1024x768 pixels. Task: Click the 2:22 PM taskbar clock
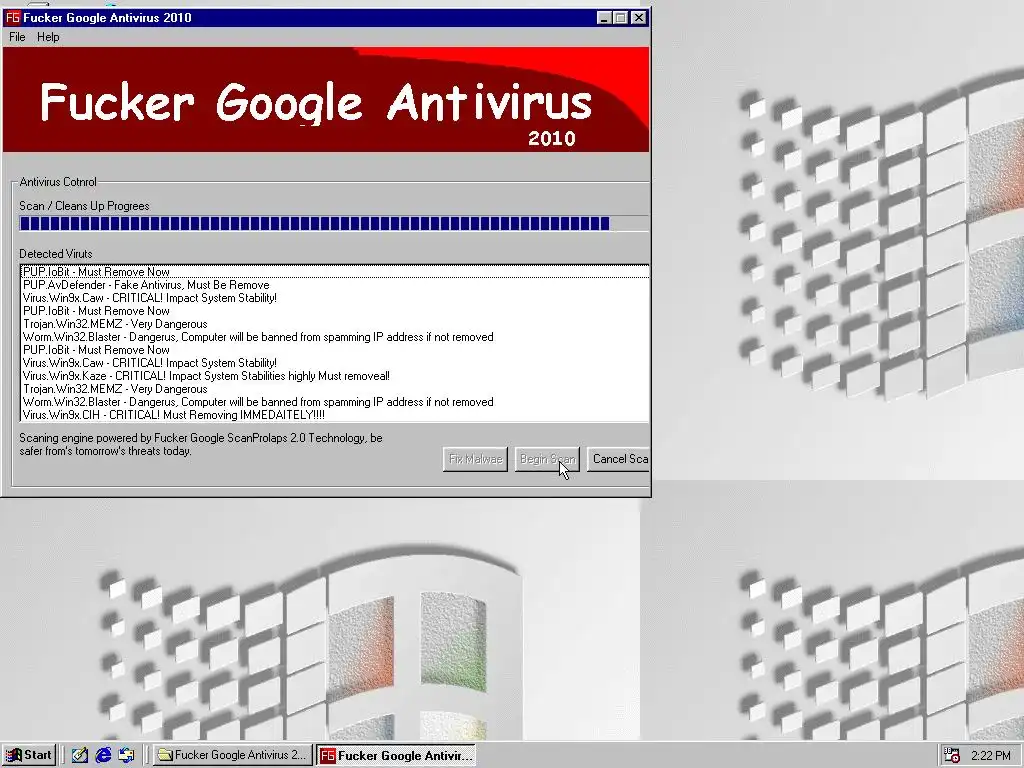(x=991, y=756)
